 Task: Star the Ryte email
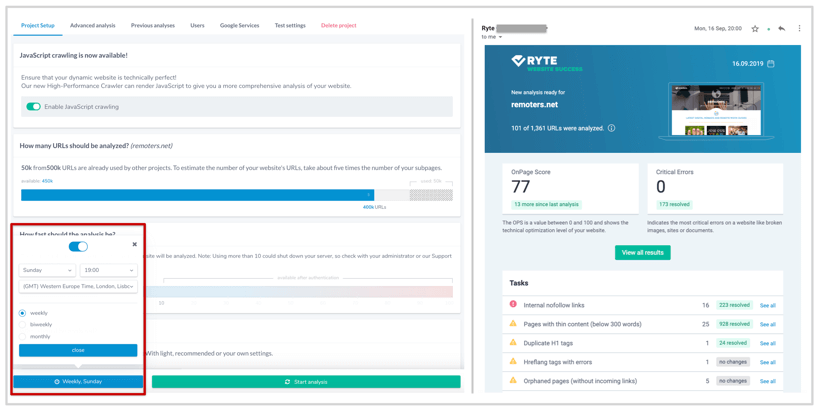coord(755,29)
